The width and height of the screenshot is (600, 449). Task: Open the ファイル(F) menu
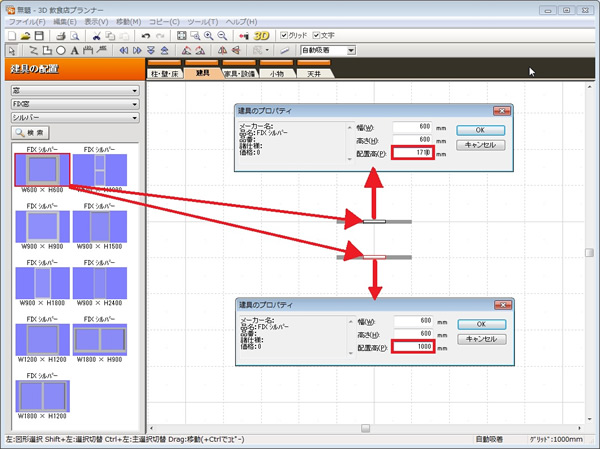[27, 21]
